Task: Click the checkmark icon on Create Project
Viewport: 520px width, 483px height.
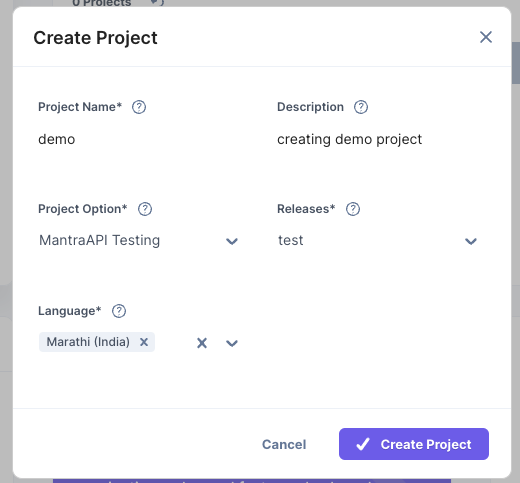Action: [363, 444]
